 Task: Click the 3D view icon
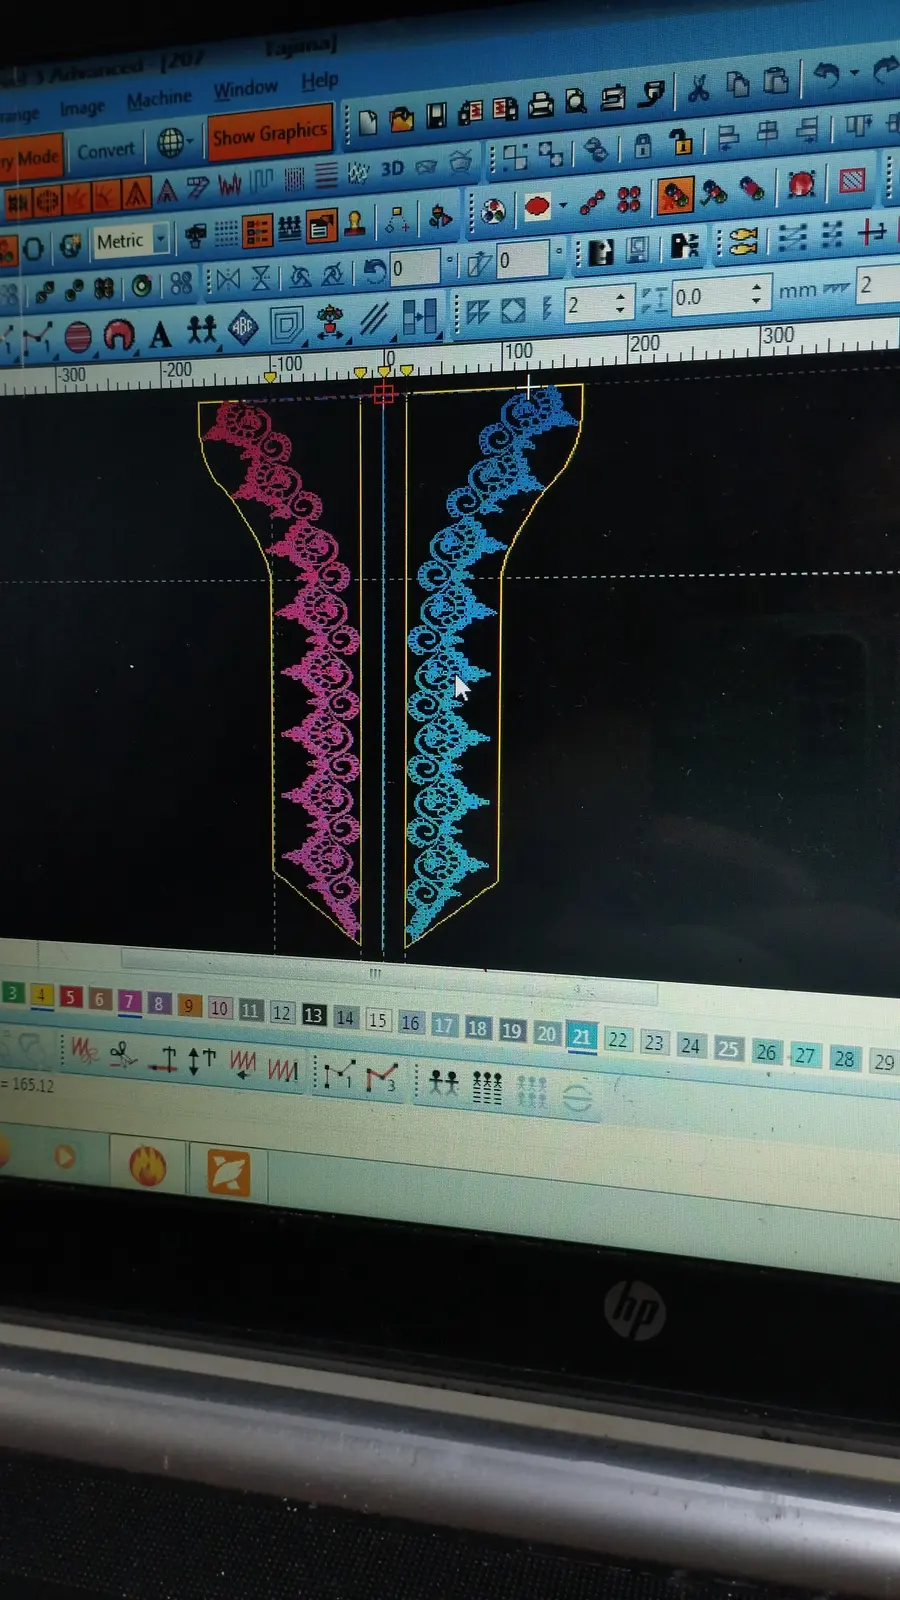392,168
